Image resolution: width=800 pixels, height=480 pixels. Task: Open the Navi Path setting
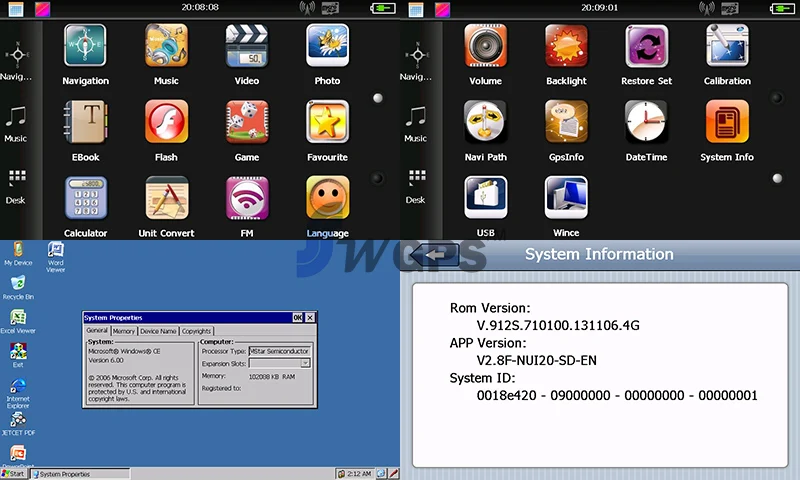tap(485, 122)
